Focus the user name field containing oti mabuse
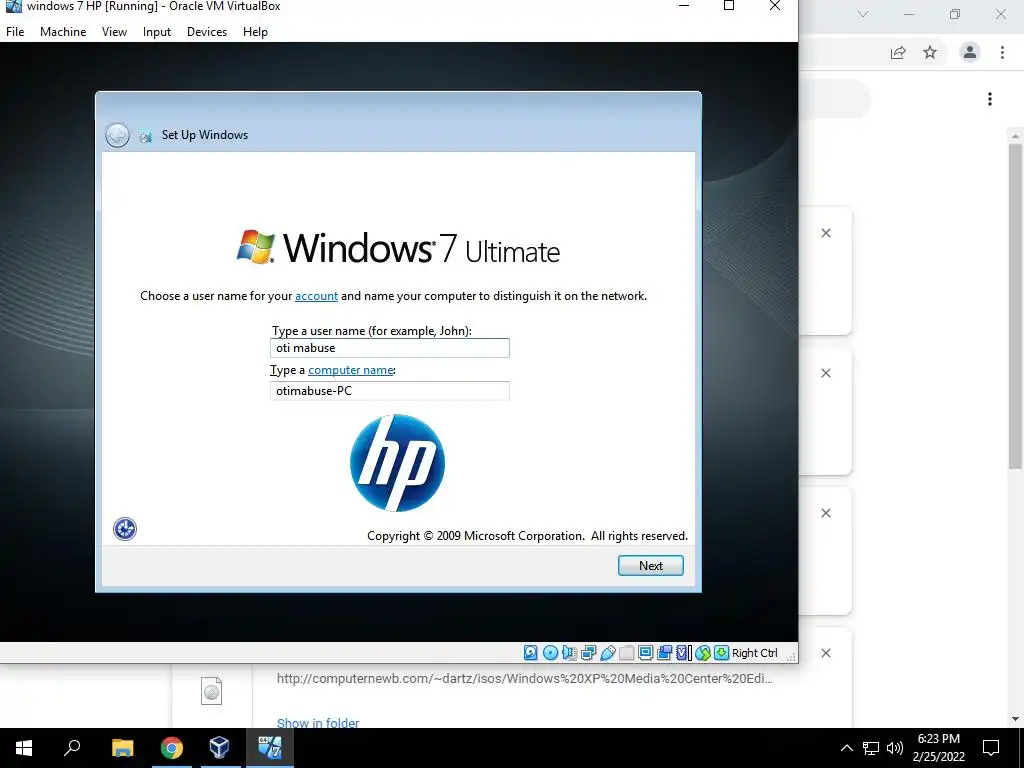Screen dimensions: 1024x768 (x=390, y=348)
